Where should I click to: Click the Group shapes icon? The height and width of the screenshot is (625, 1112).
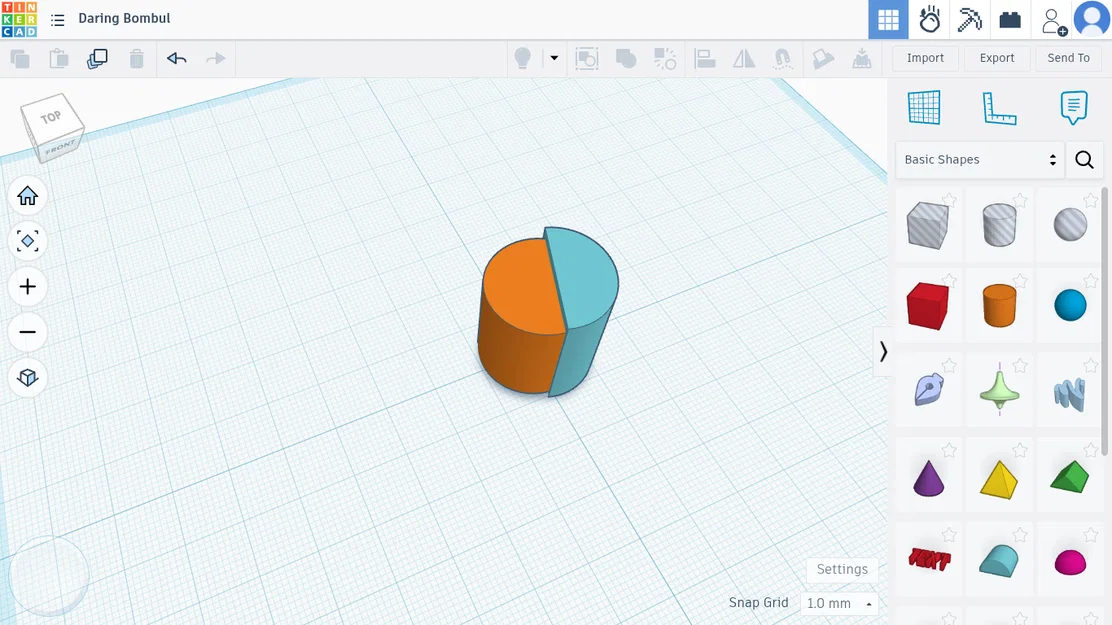[x=626, y=58]
